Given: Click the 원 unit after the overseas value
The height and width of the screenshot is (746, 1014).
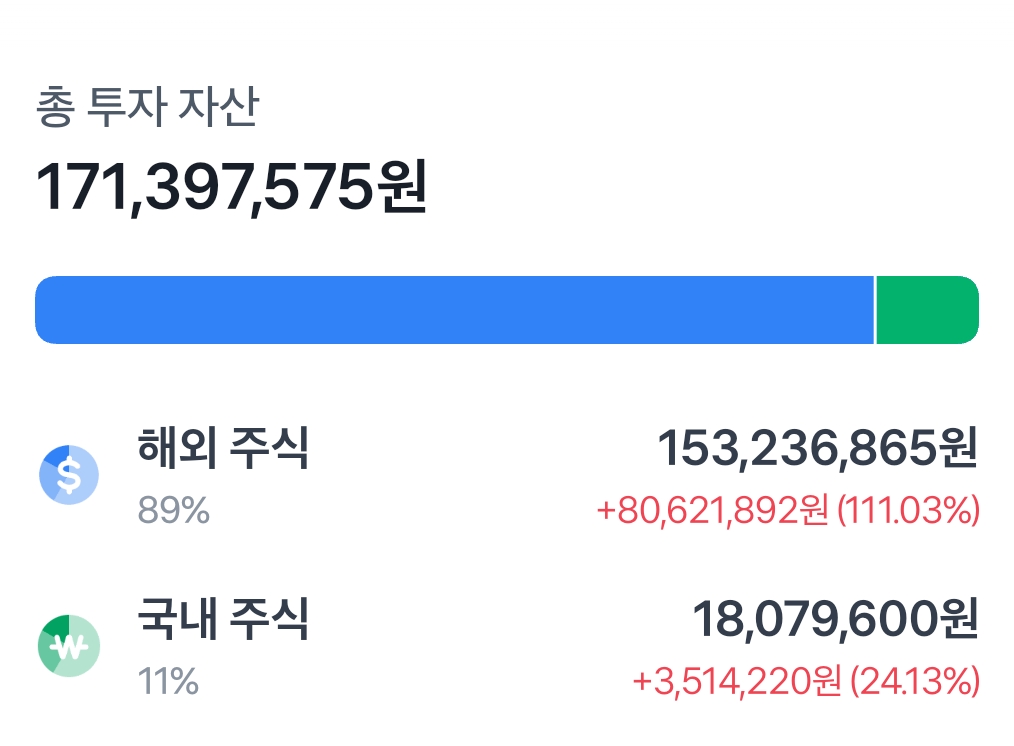Looking at the screenshot, I should (955, 450).
